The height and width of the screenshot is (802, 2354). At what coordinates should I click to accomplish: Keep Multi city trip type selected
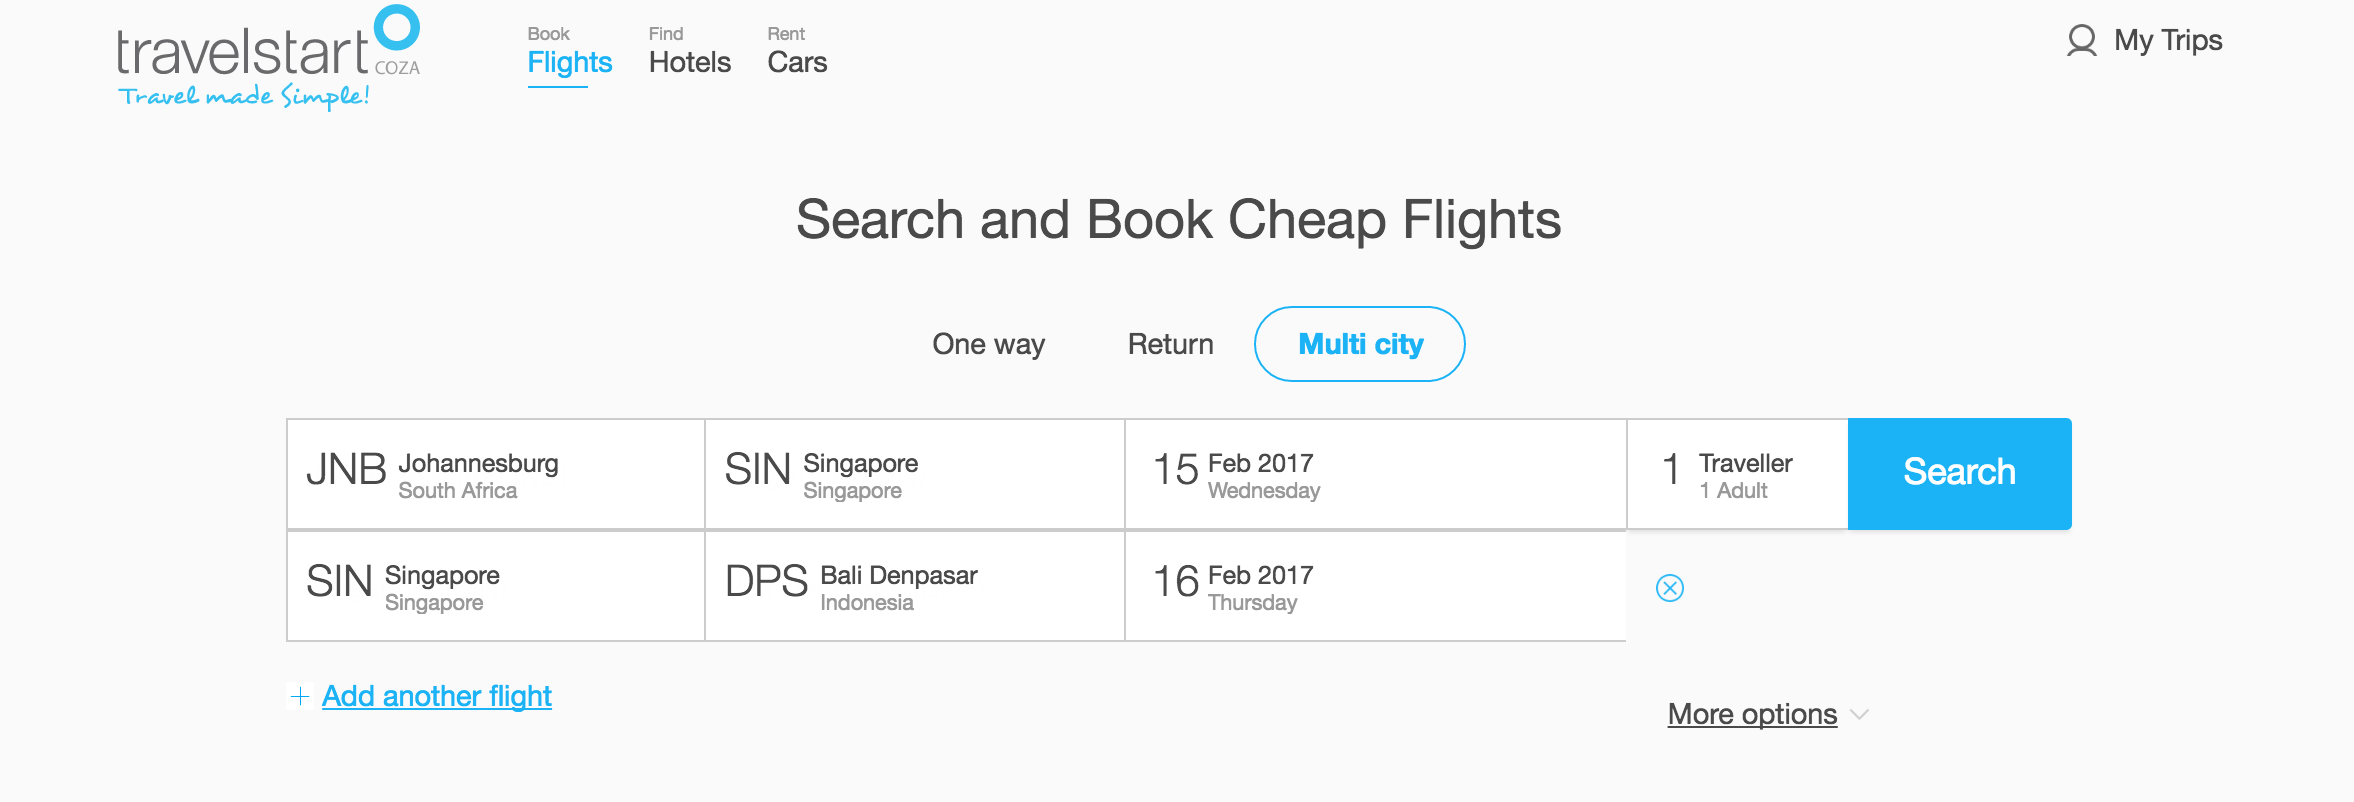[x=1359, y=343]
